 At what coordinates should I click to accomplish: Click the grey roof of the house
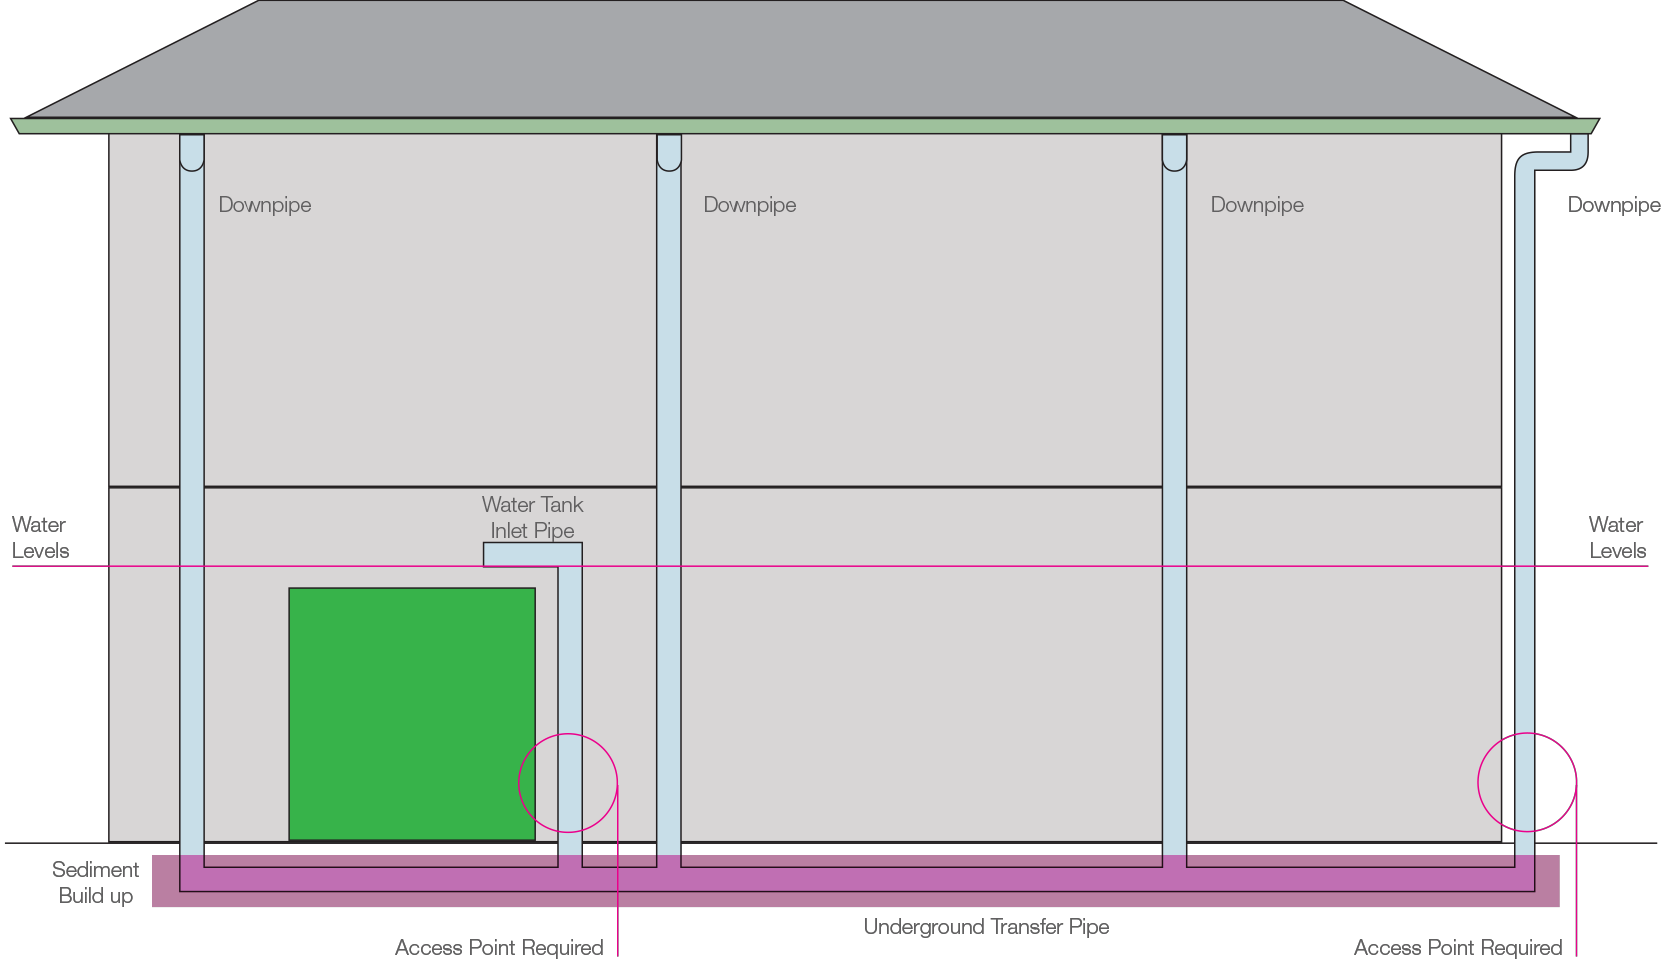[800, 60]
